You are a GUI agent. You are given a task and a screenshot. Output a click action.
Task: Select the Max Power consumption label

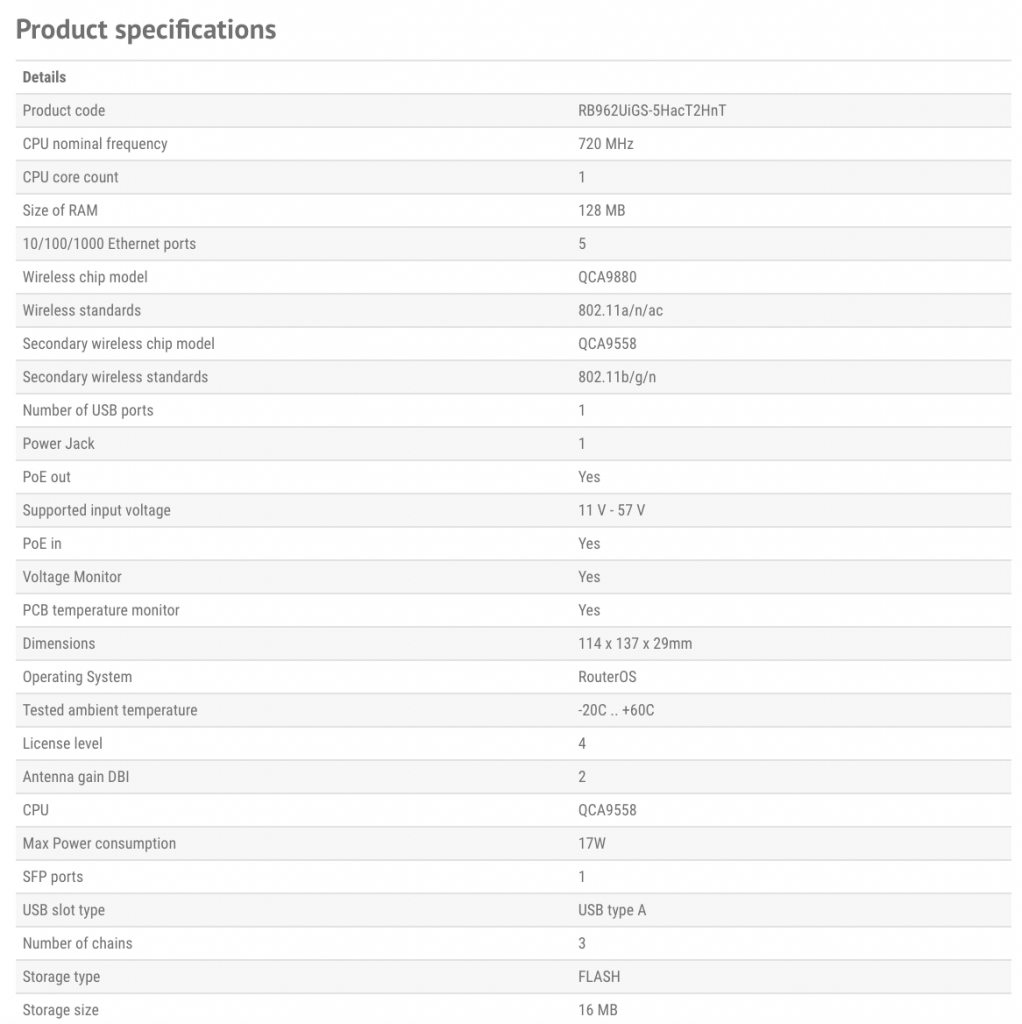(99, 843)
